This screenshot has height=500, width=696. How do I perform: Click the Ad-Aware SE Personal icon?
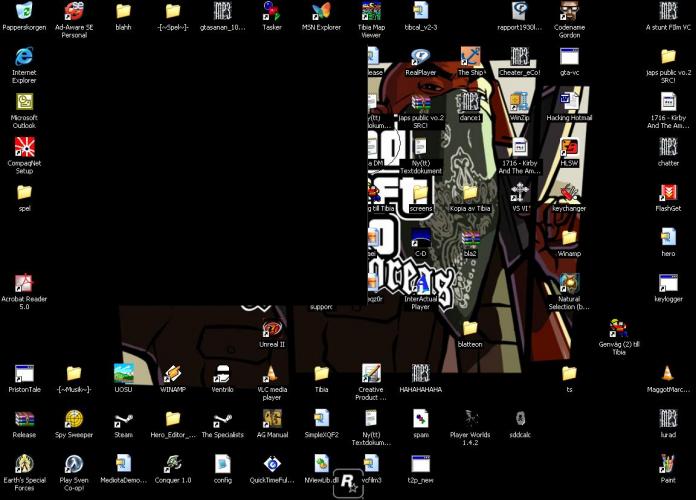click(x=73, y=11)
